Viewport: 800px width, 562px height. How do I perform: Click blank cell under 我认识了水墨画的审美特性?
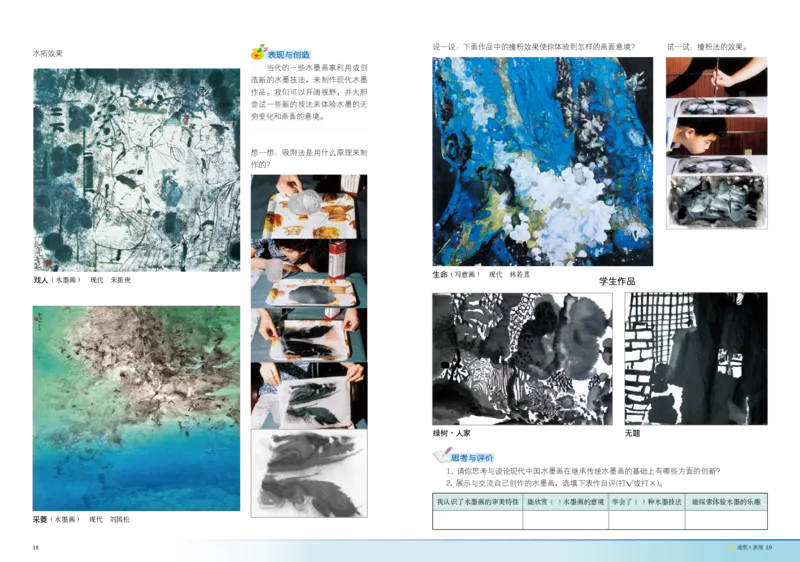pos(478,520)
